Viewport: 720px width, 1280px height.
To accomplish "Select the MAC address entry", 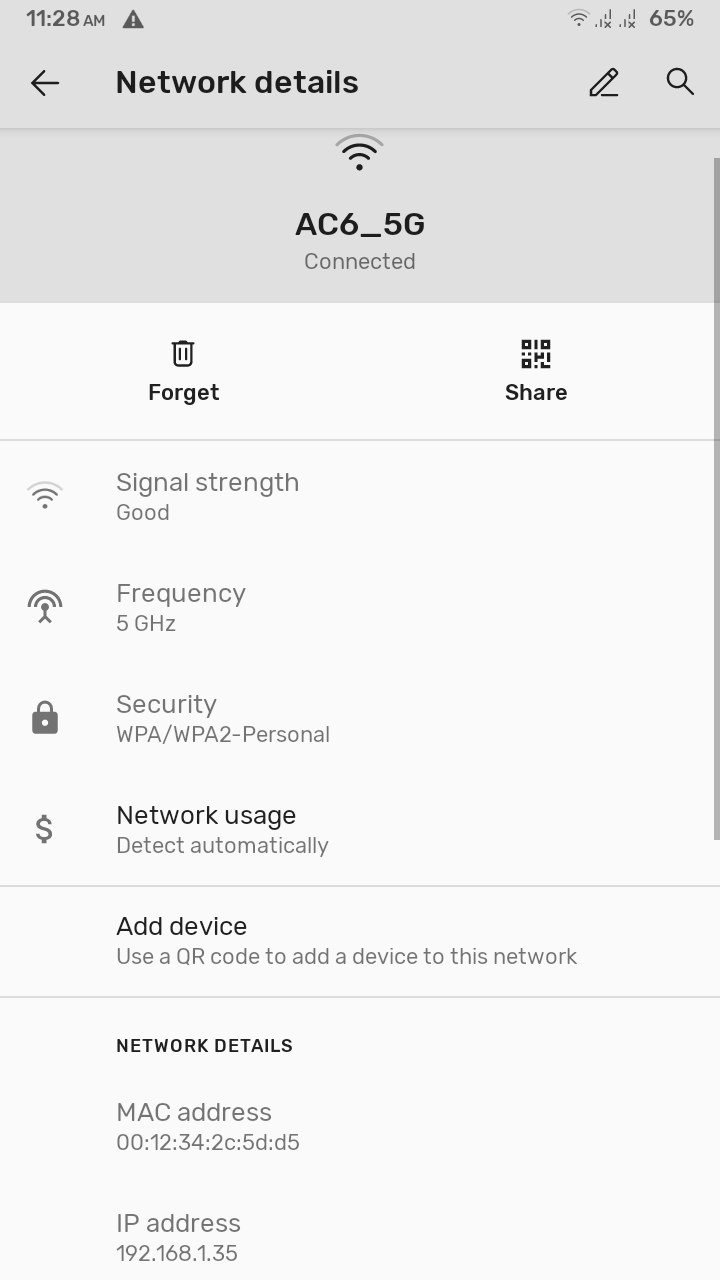I will [208, 1126].
